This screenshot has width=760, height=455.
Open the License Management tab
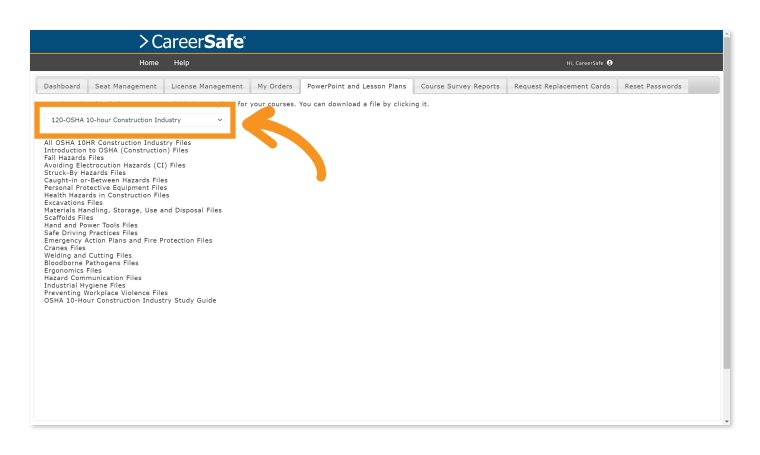pos(207,86)
